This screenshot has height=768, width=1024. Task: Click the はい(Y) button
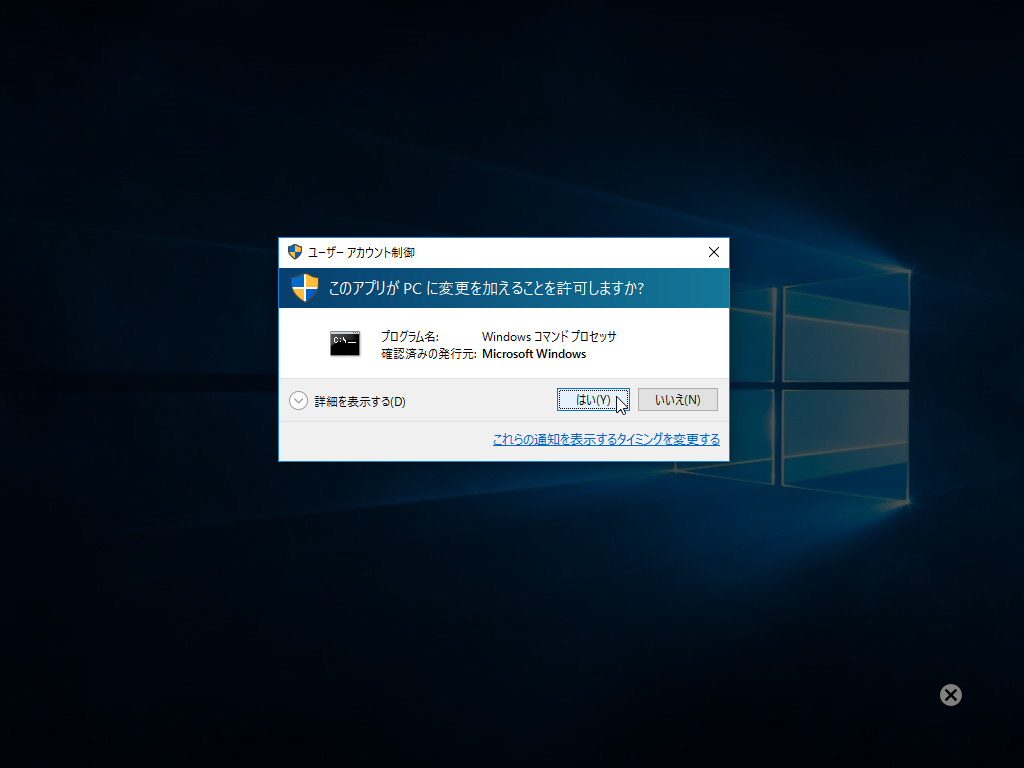click(593, 400)
